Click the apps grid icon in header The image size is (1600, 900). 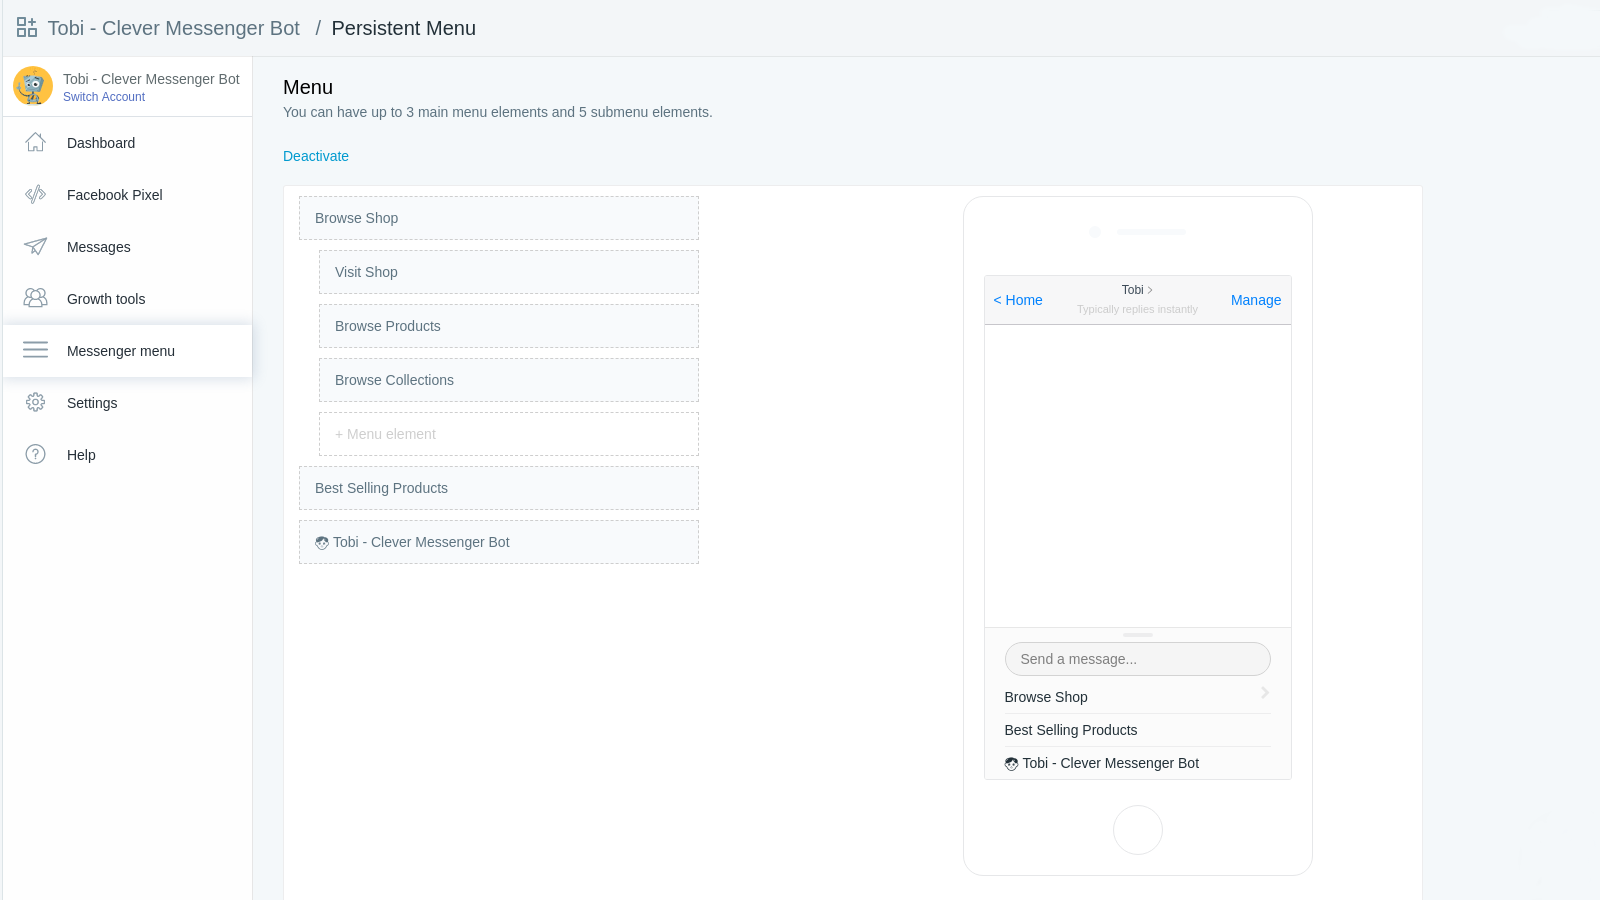click(27, 28)
